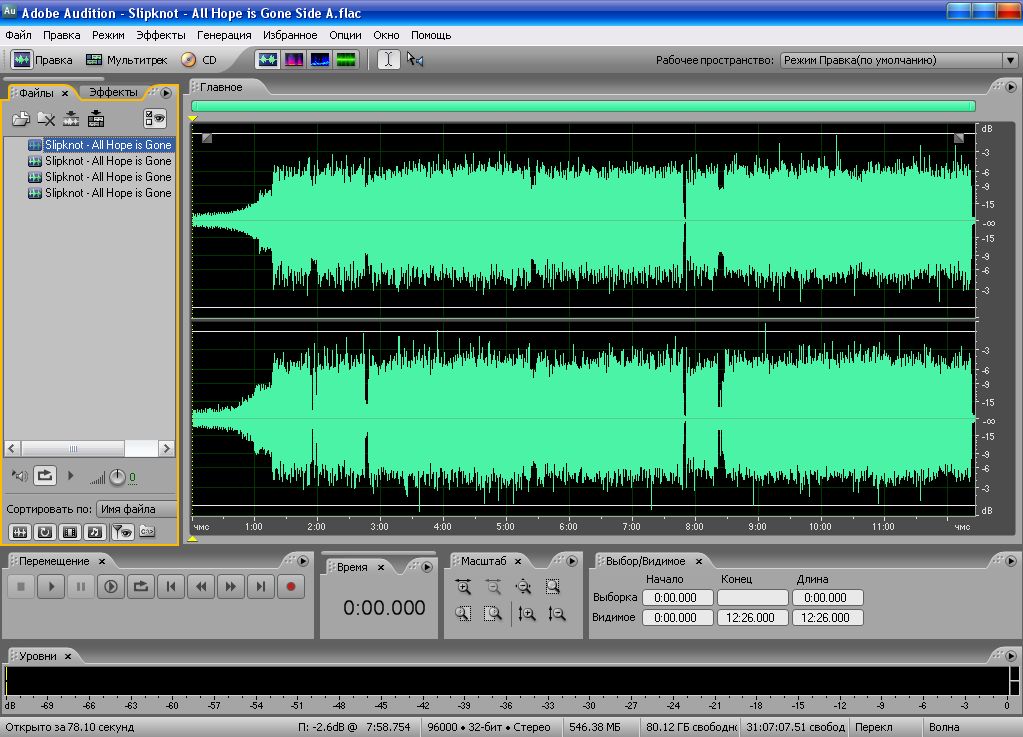The height and width of the screenshot is (737, 1023).
Task: Switch to CD view
Action: [199, 60]
